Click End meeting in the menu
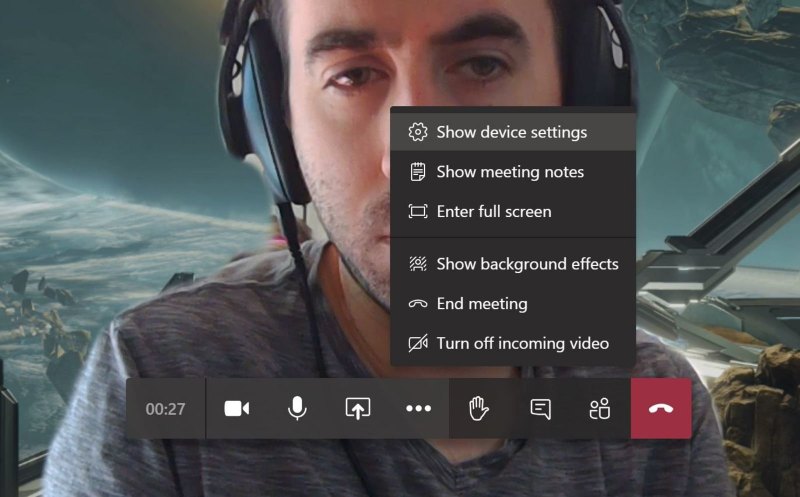 [513, 304]
